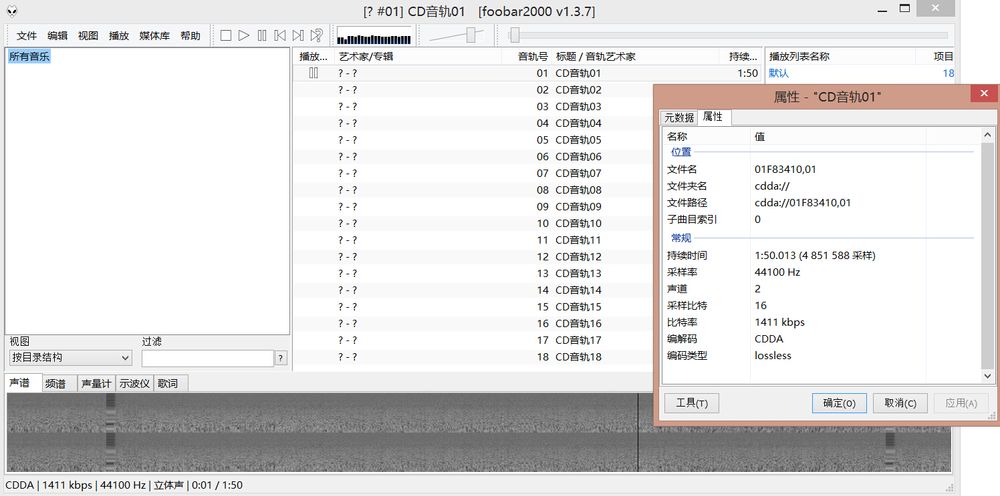Viewport: 1000px width, 496px height.
Task: Pause playback using toolbar Pause icon
Action: [x=262, y=36]
